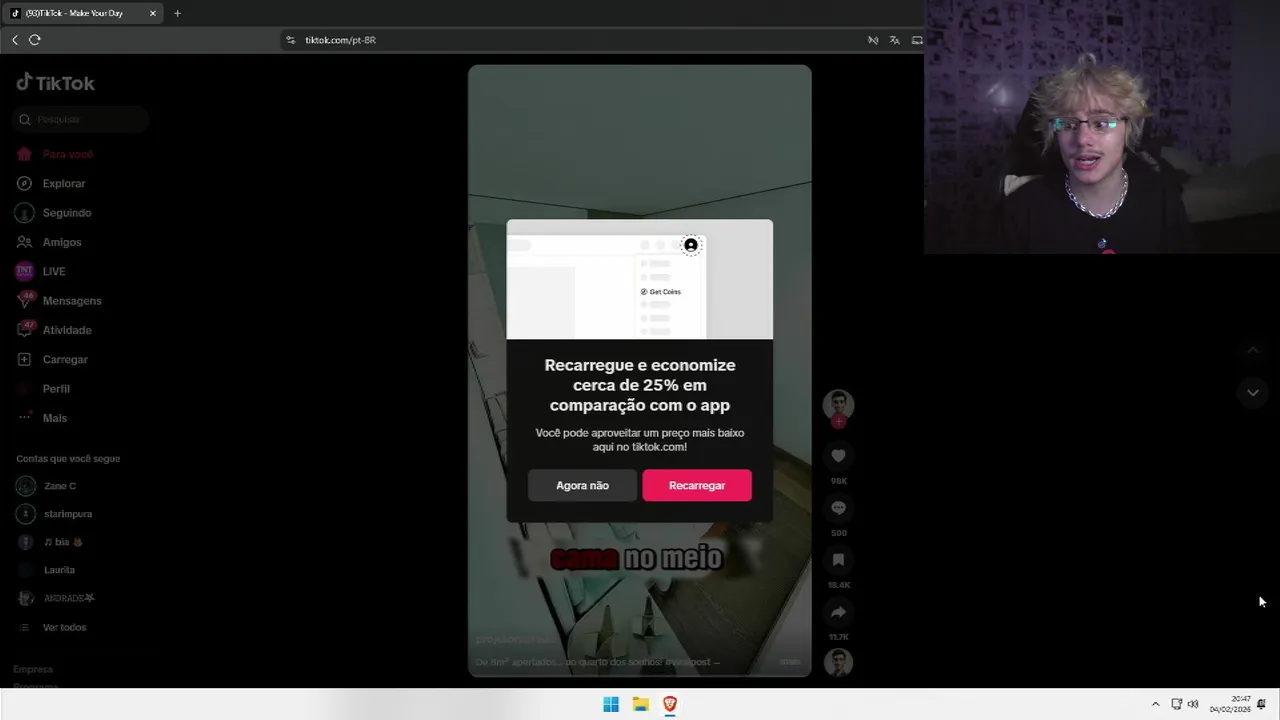Select Carregar to upload a video
The image size is (1280, 720).
65,359
